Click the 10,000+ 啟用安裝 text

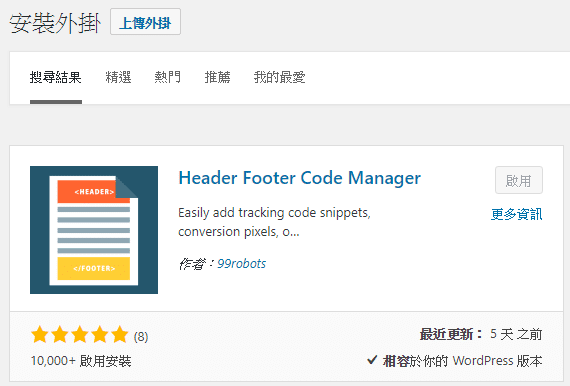(81, 361)
